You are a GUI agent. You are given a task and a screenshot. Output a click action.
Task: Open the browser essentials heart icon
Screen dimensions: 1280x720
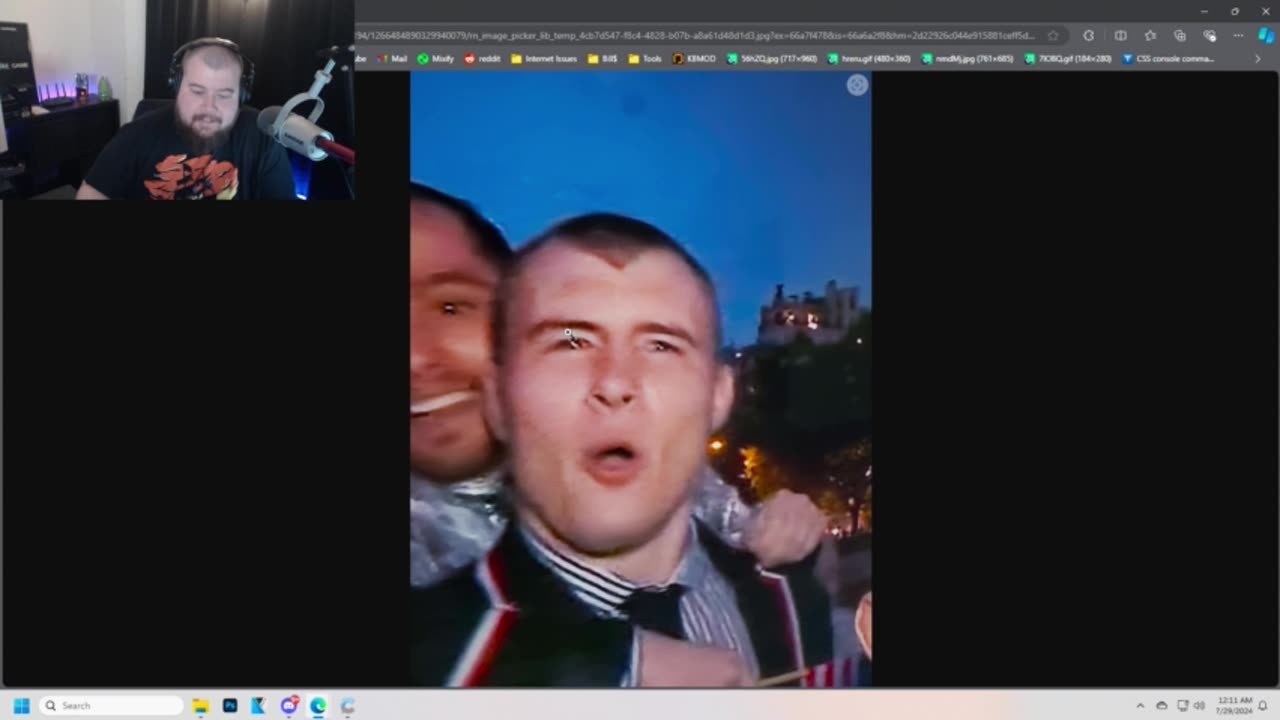(1209, 35)
